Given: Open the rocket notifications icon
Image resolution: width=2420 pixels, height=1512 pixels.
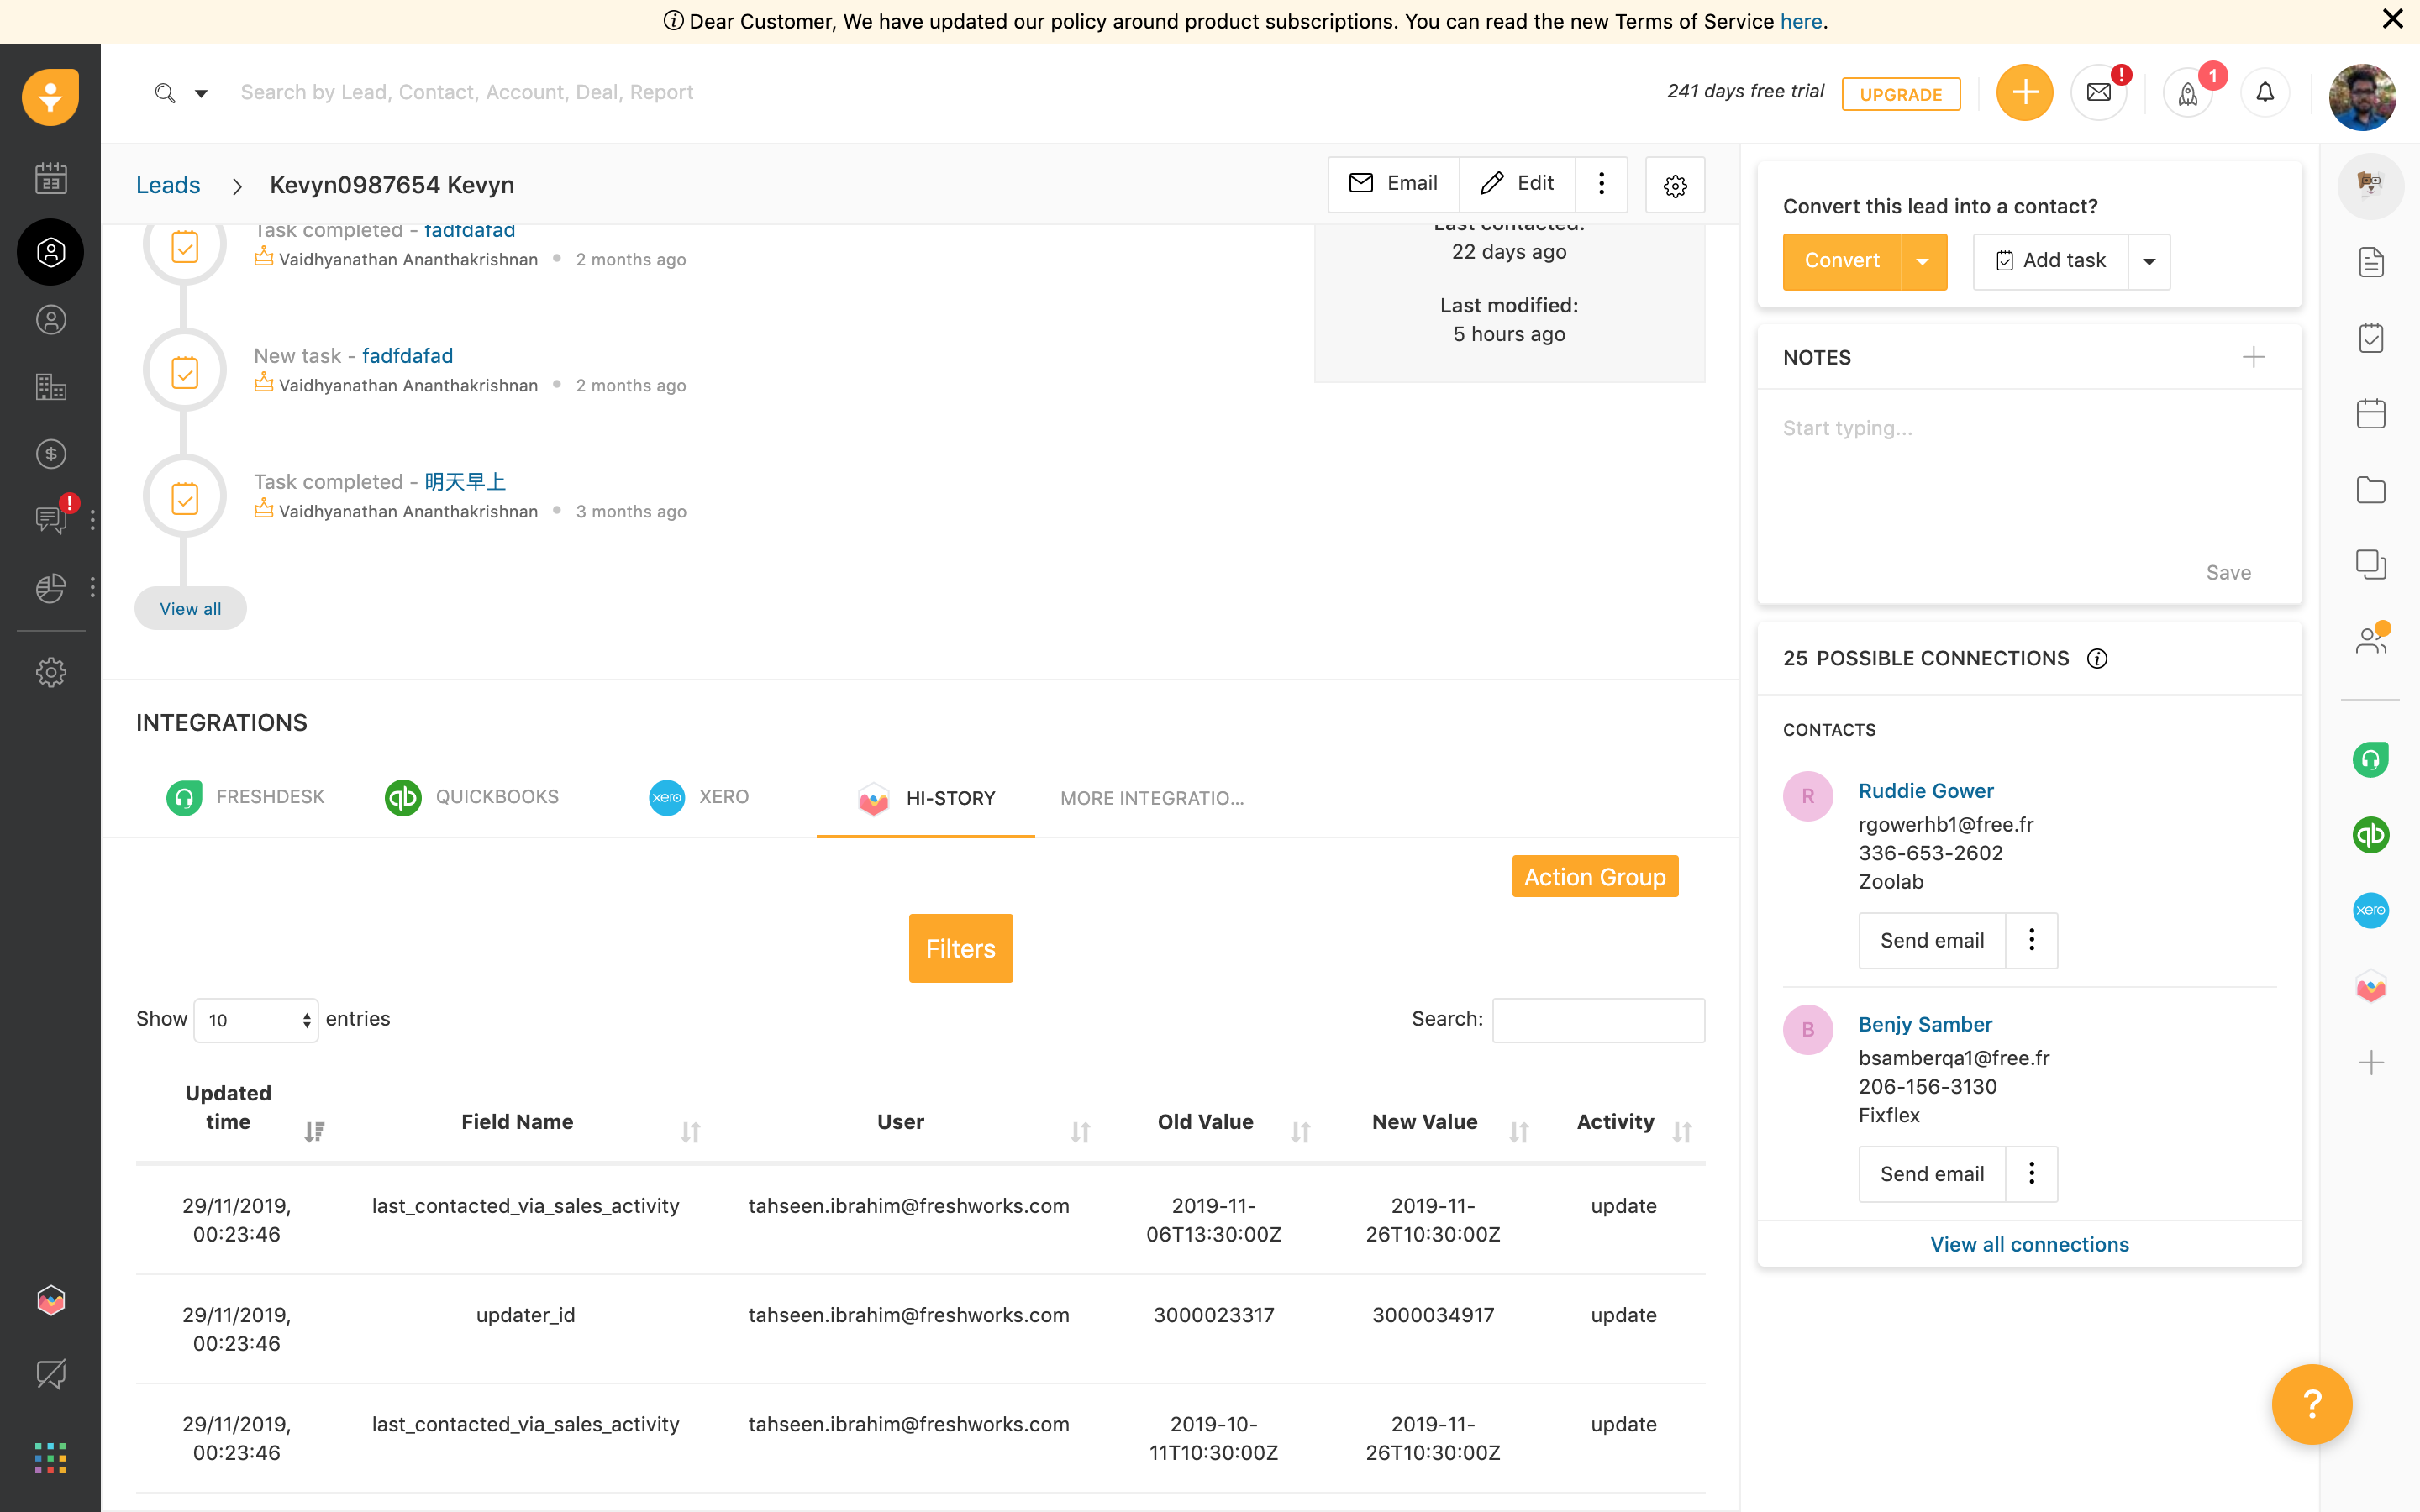Looking at the screenshot, I should tap(2188, 94).
